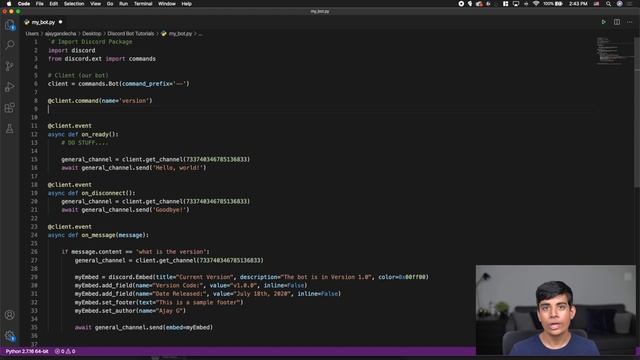This screenshot has width=640, height=360.
Task: Open the Selection menu
Action: (x=74, y=4)
